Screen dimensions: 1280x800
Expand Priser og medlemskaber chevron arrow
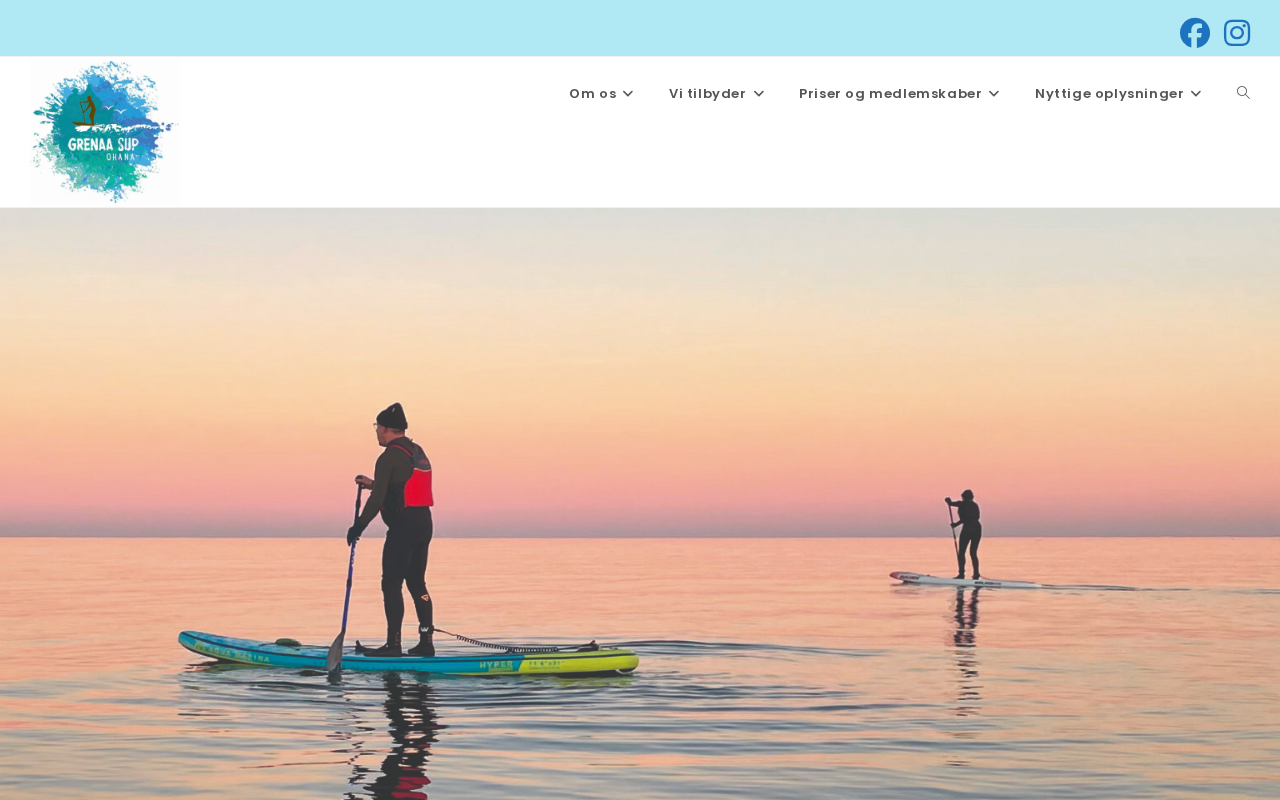coord(993,93)
